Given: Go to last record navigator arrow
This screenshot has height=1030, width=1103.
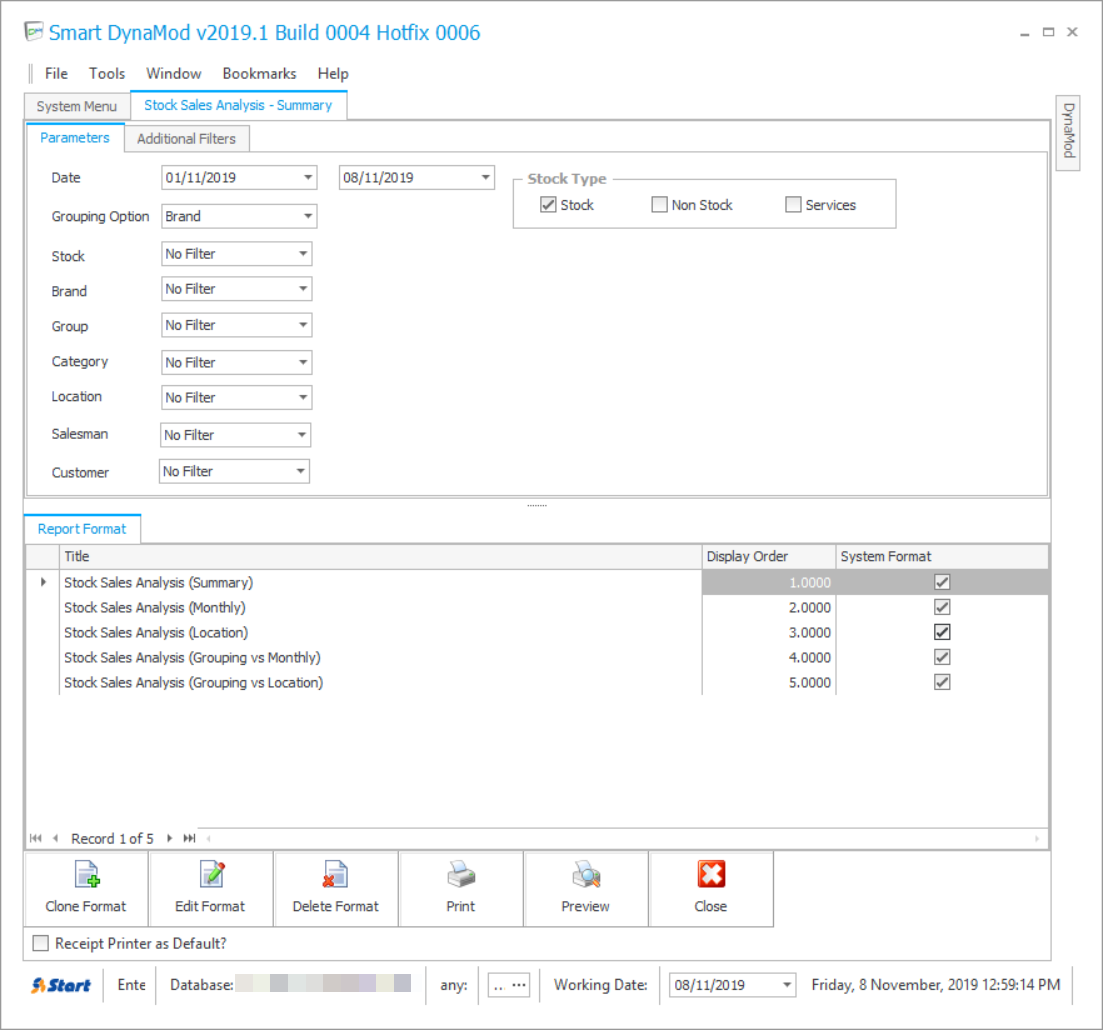Looking at the screenshot, I should click(x=189, y=838).
